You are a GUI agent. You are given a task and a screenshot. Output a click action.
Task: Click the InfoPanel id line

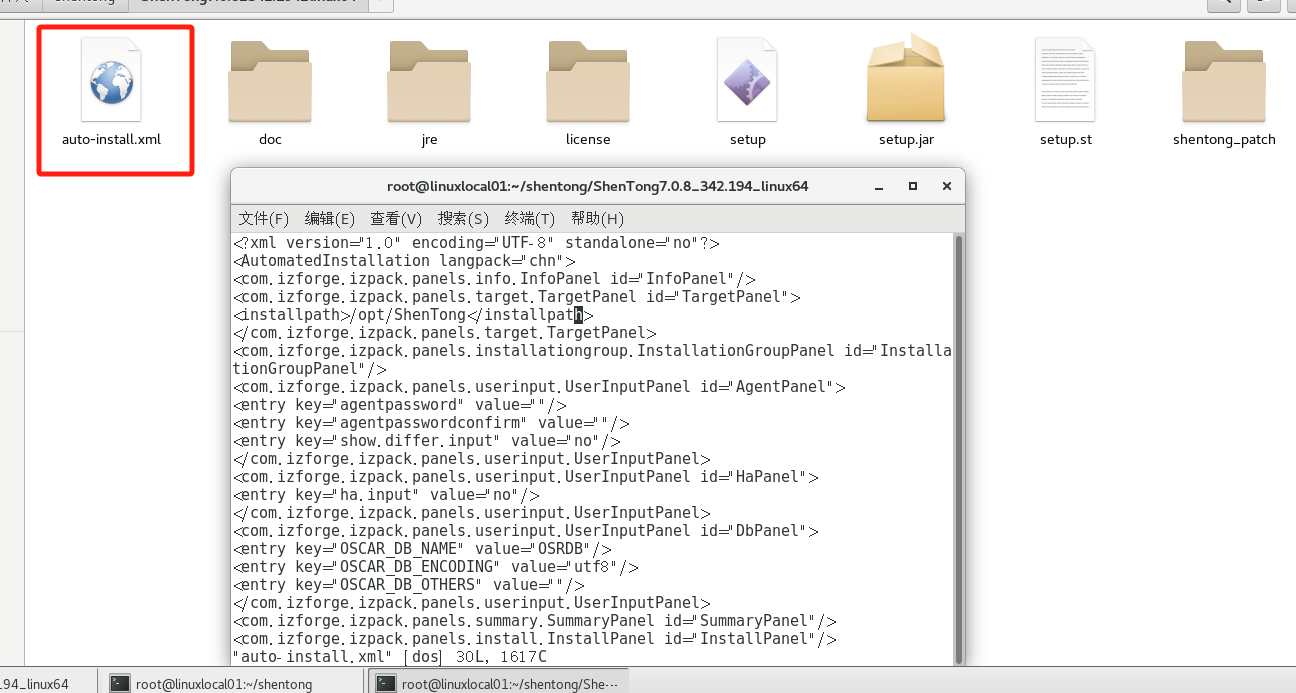coord(494,279)
